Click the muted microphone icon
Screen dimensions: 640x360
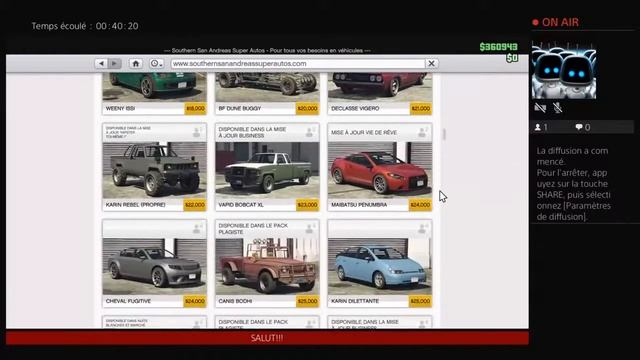558,108
